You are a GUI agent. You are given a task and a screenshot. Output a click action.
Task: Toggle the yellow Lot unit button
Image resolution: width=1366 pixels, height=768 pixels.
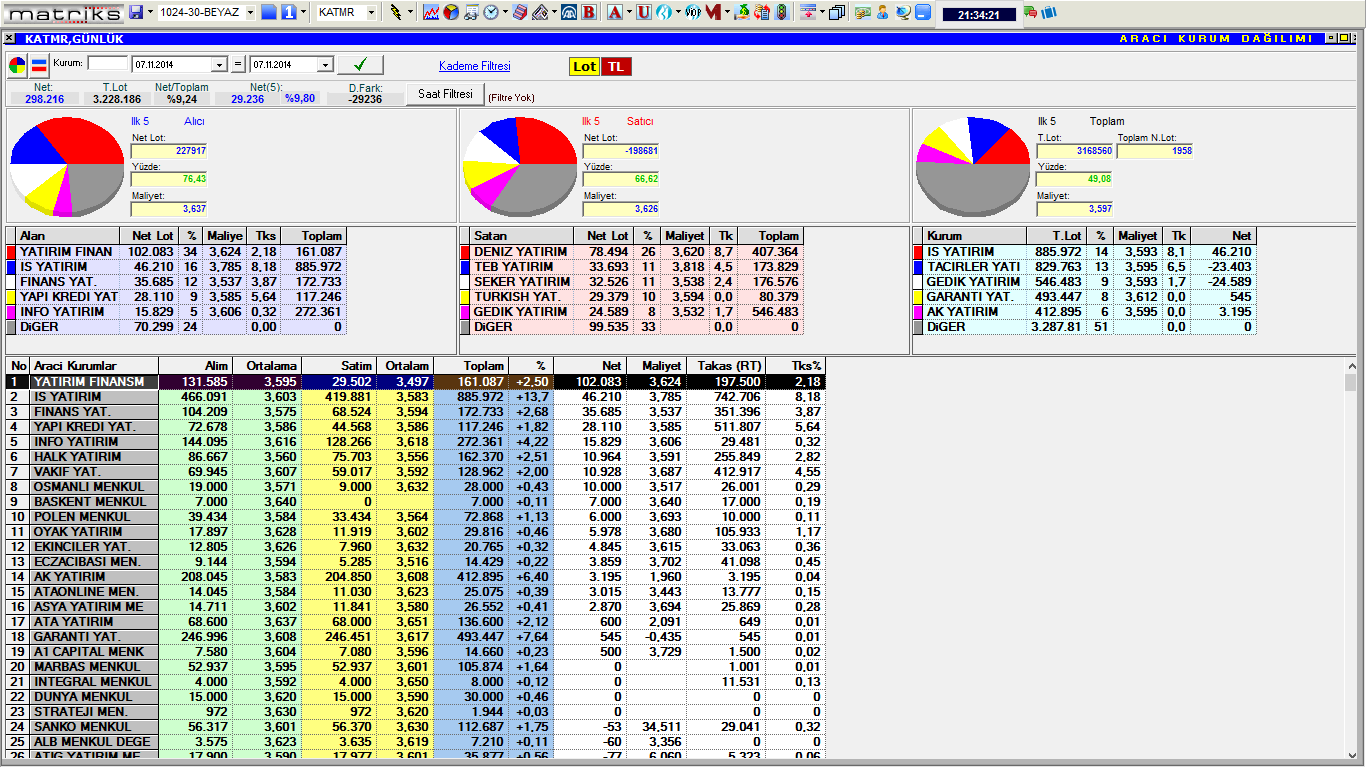point(584,66)
